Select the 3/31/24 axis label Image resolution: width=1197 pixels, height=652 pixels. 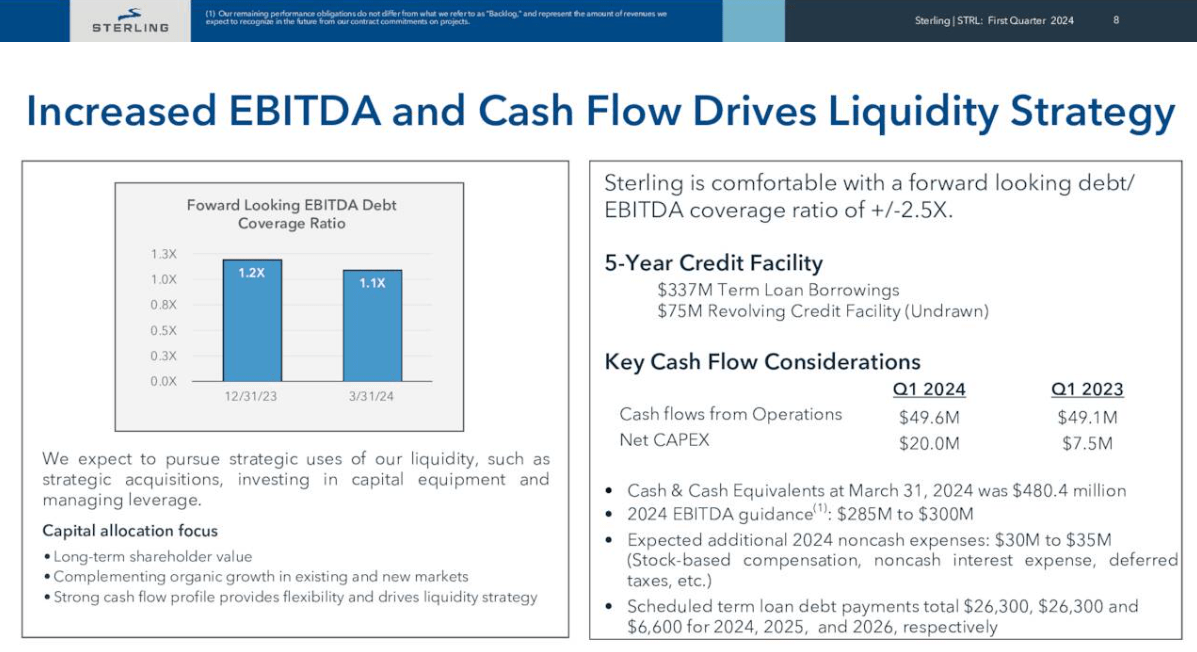372,395
